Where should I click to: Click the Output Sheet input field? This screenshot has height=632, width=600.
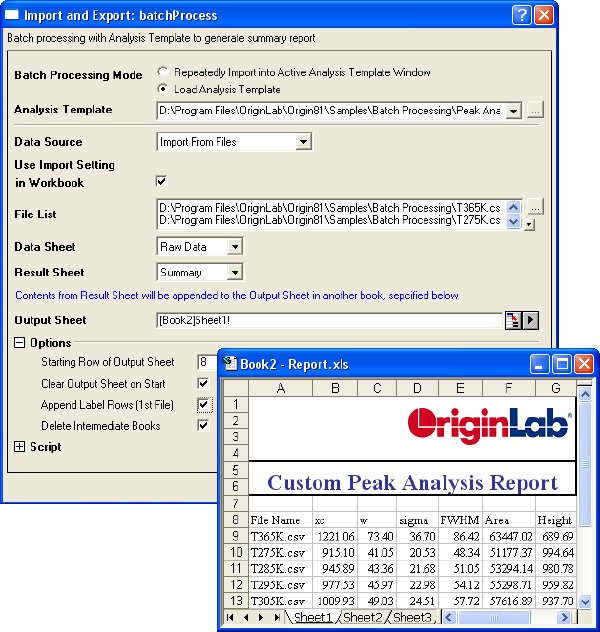pos(330,320)
